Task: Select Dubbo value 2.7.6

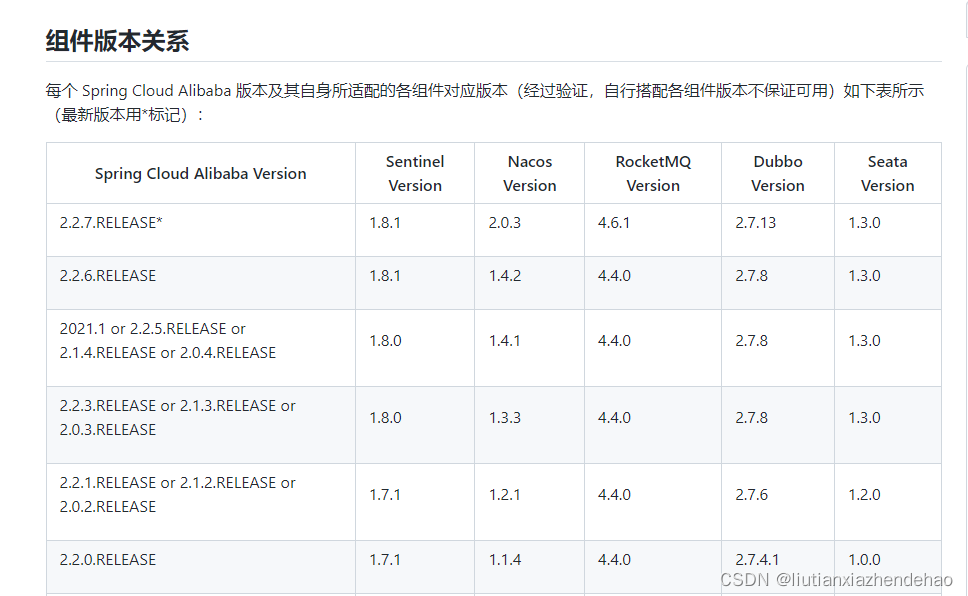Action: click(x=751, y=495)
